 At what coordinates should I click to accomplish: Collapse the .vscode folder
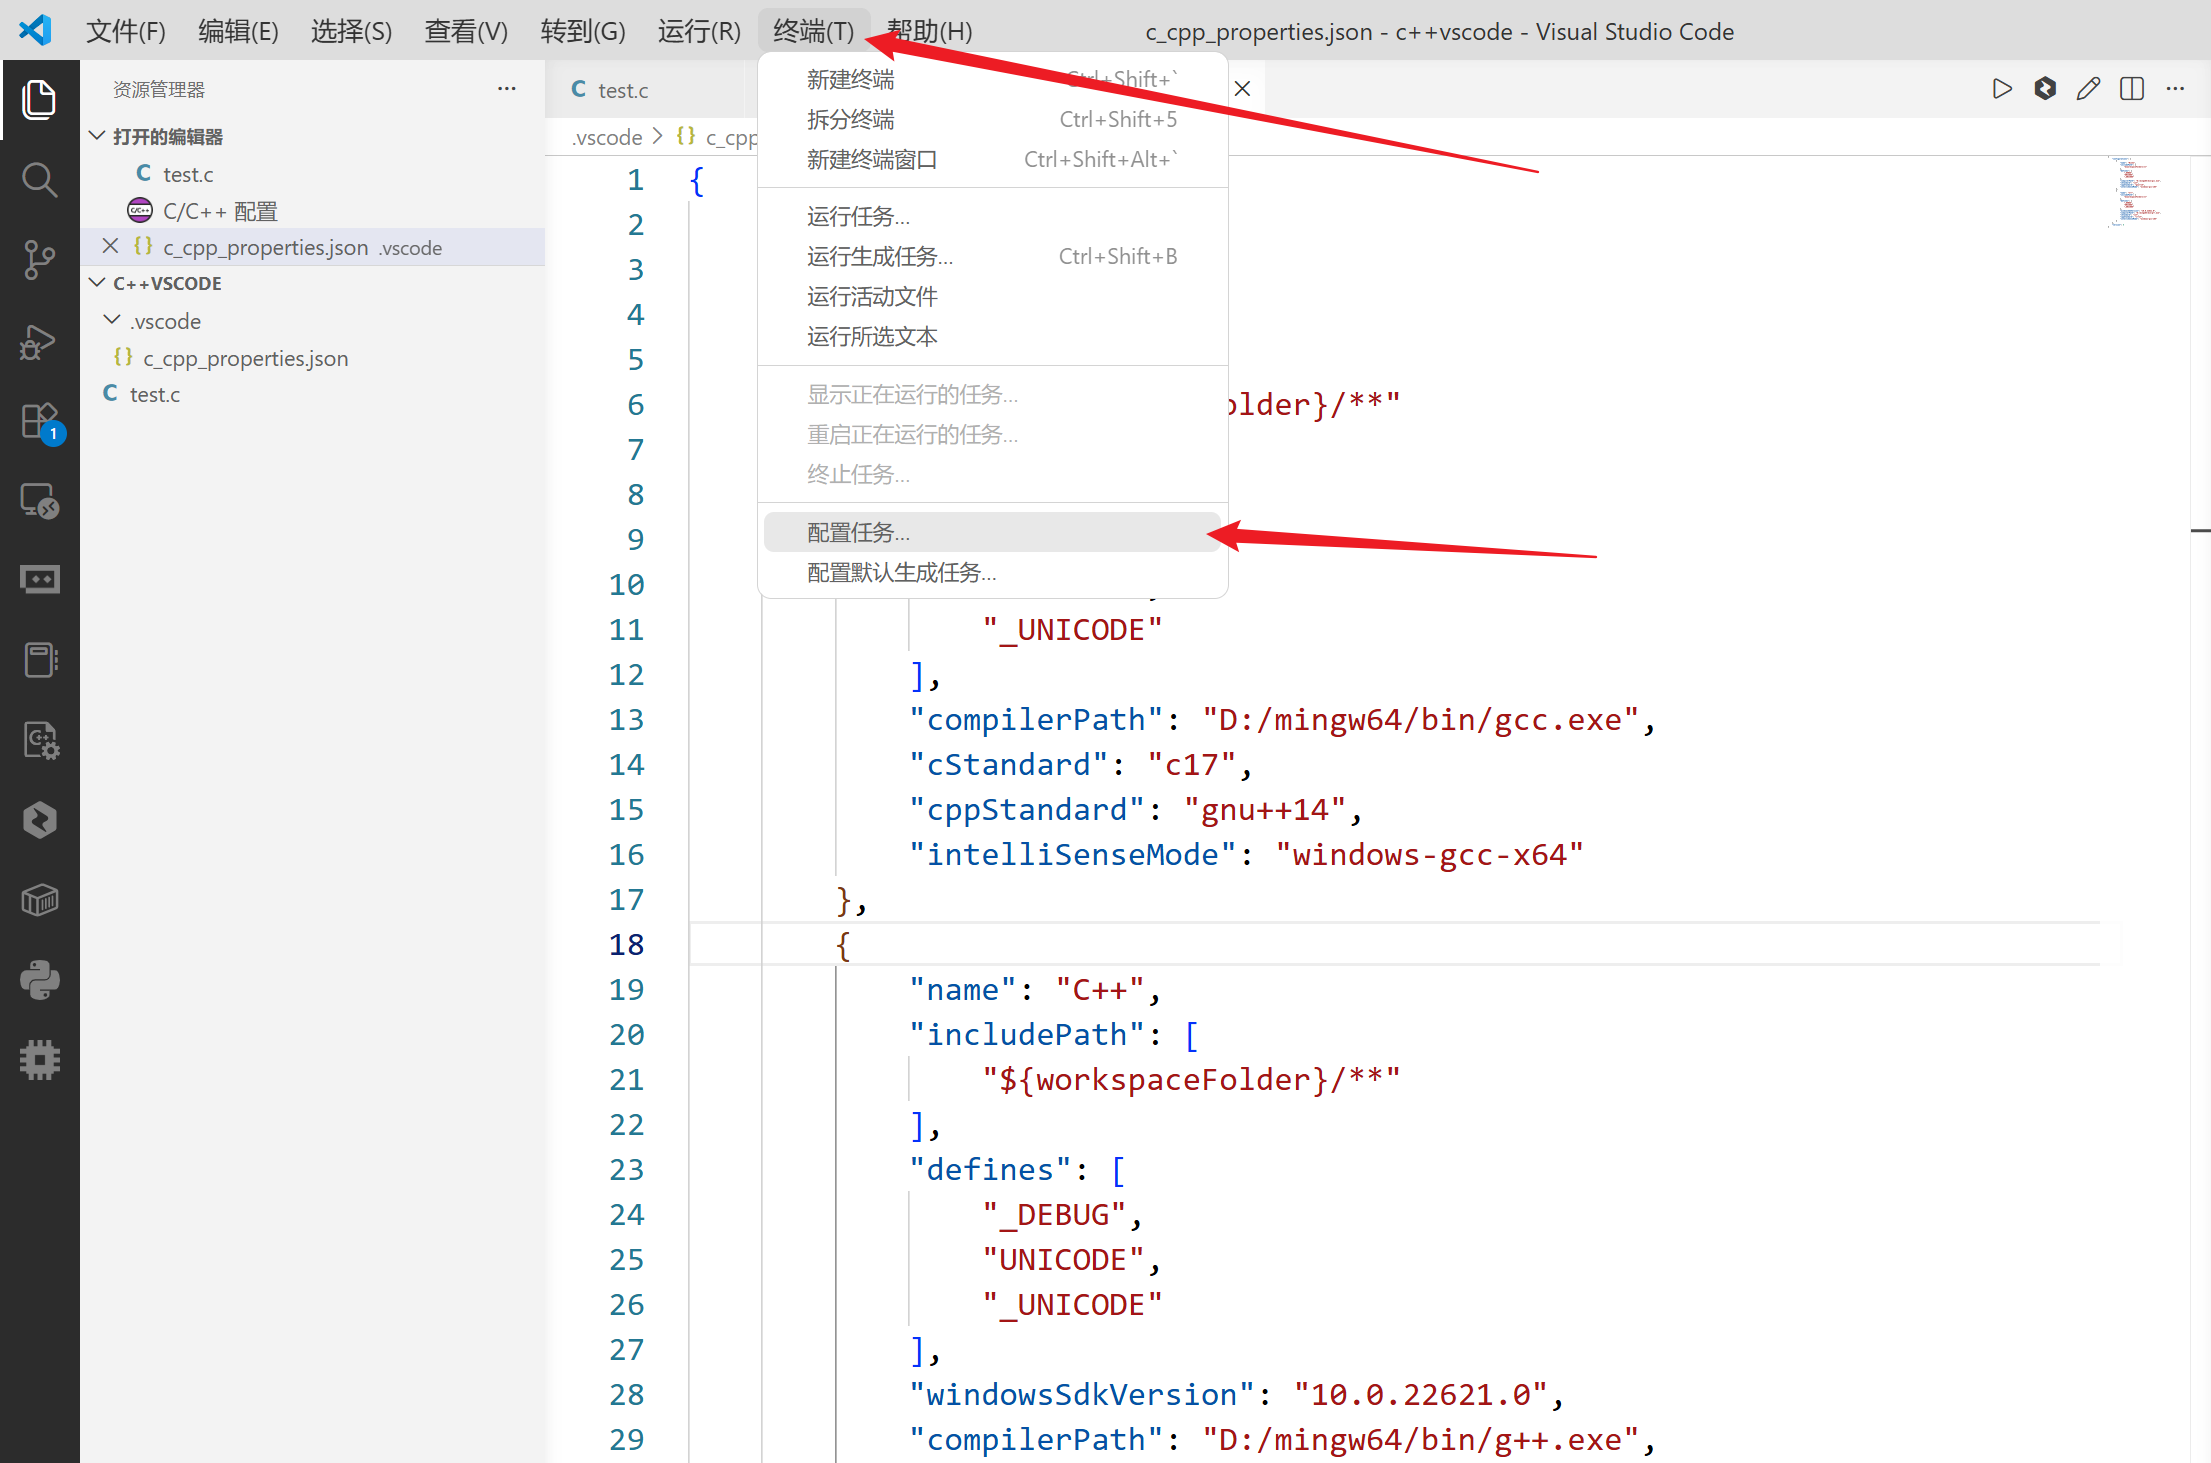click(112, 320)
